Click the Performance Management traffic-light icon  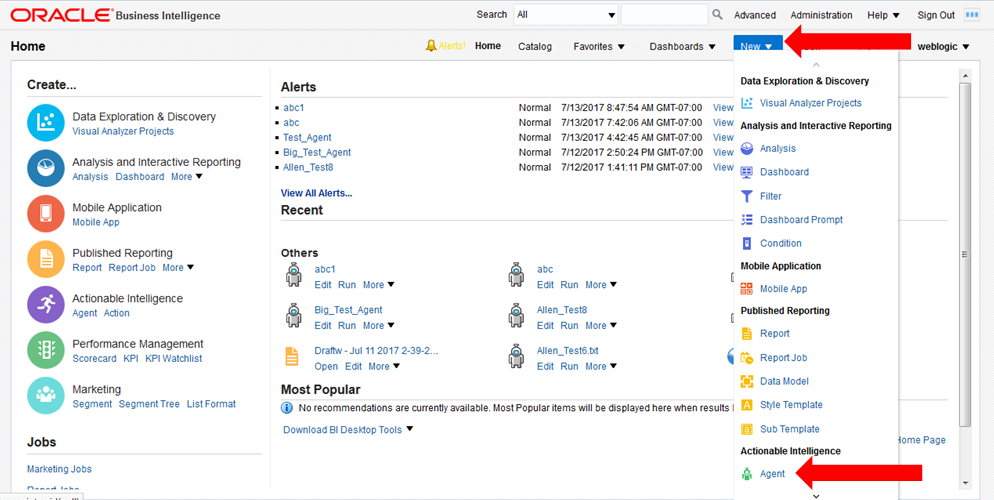[46, 350]
